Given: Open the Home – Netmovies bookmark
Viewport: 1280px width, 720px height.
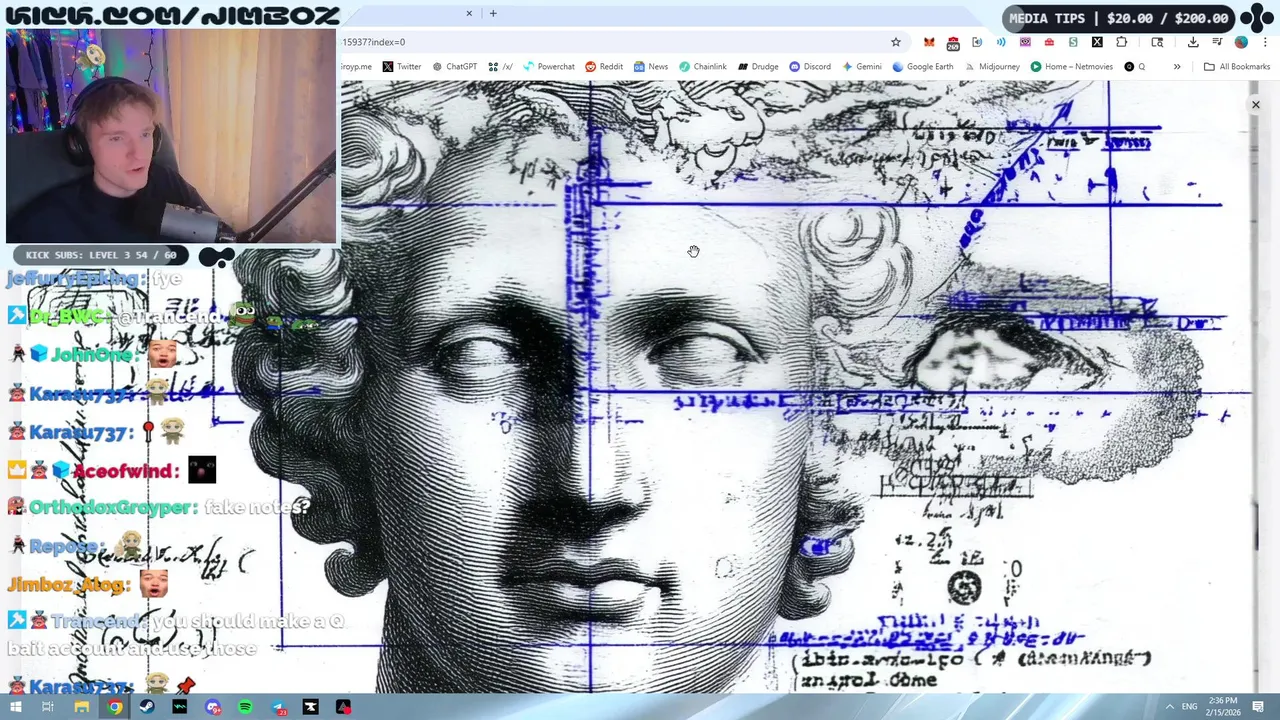Looking at the screenshot, I should coord(1071,67).
